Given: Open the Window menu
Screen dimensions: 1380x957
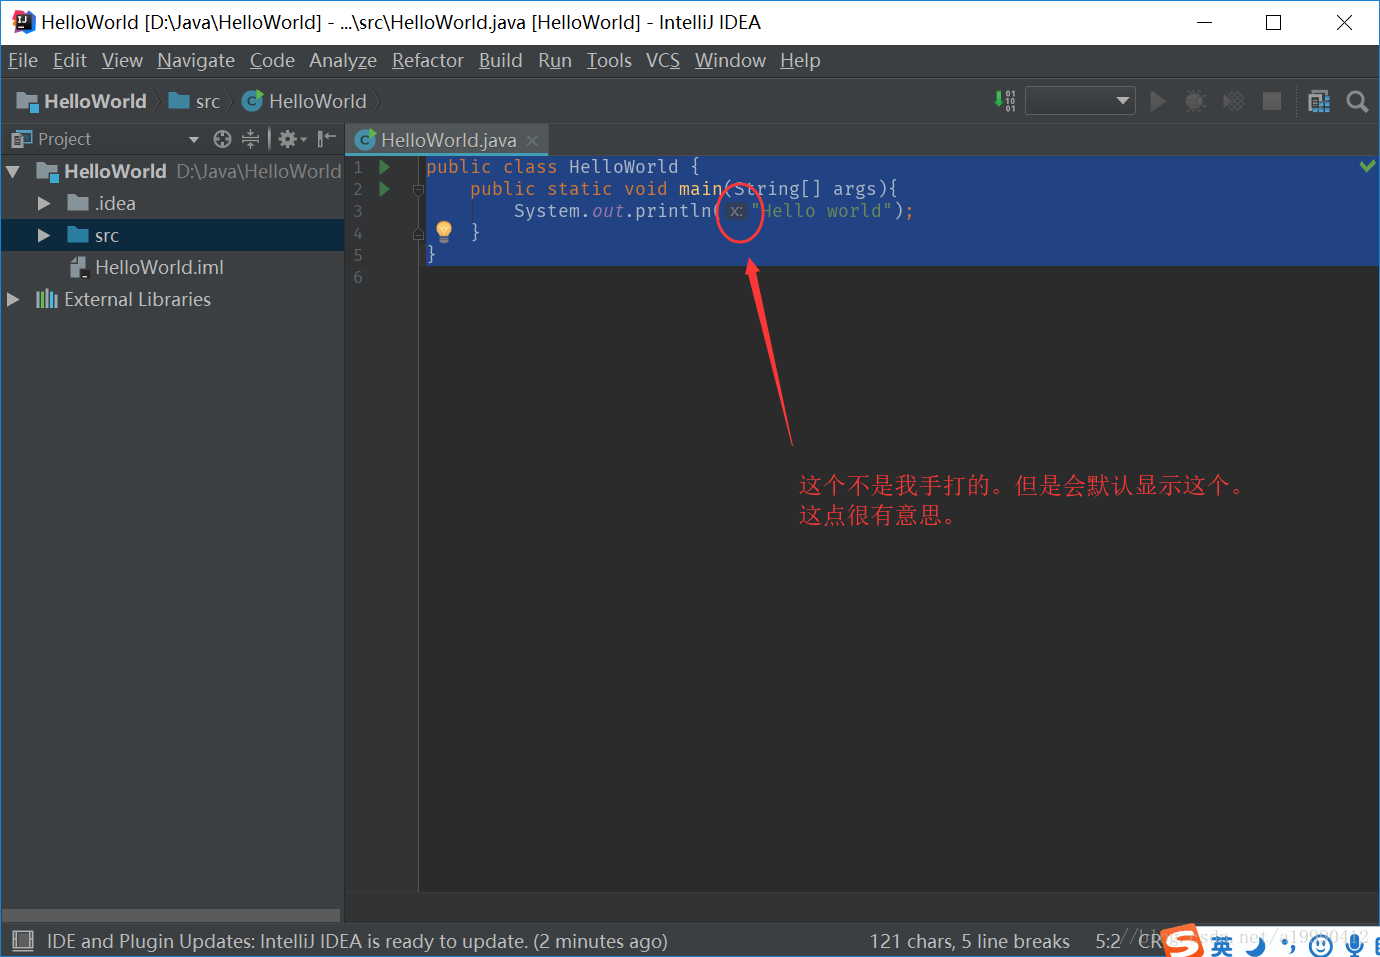Looking at the screenshot, I should tap(730, 60).
